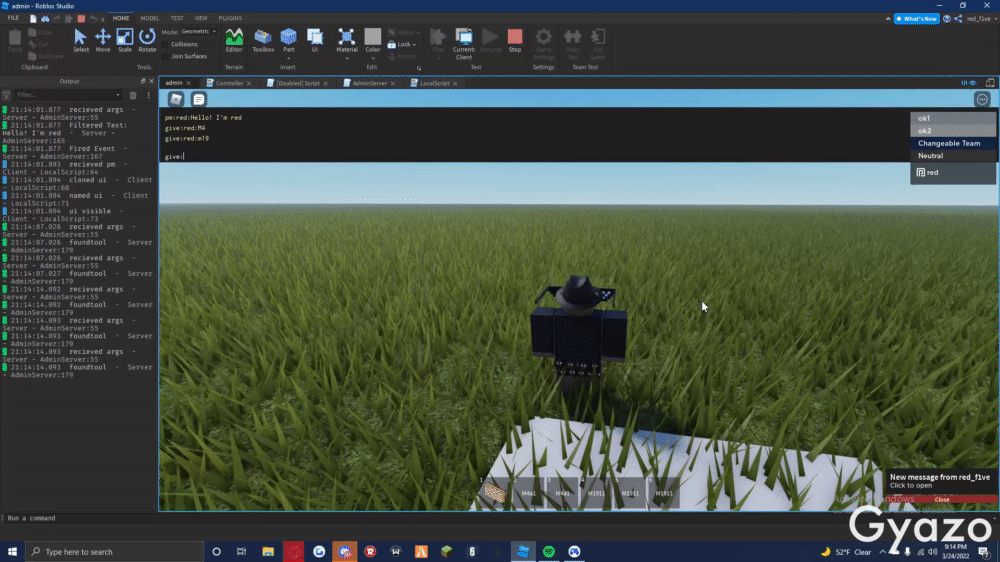The image size is (1000, 562).
Task: Open the Mode Geometric dropdown
Action: tap(198, 31)
